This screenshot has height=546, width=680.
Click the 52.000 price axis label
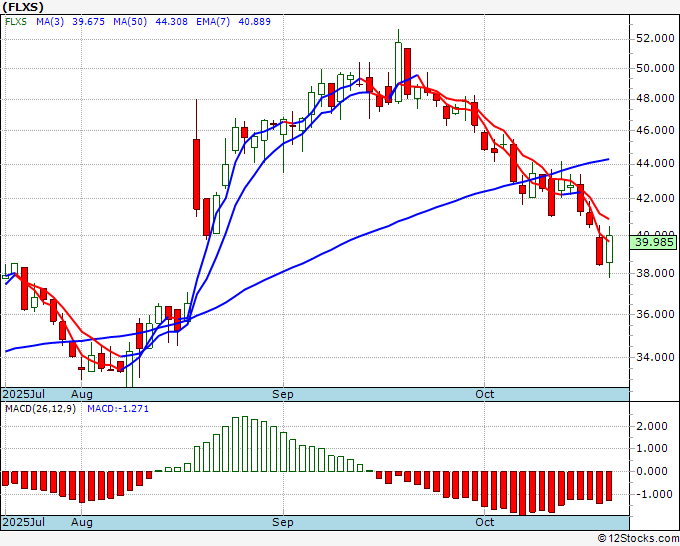tap(655, 39)
